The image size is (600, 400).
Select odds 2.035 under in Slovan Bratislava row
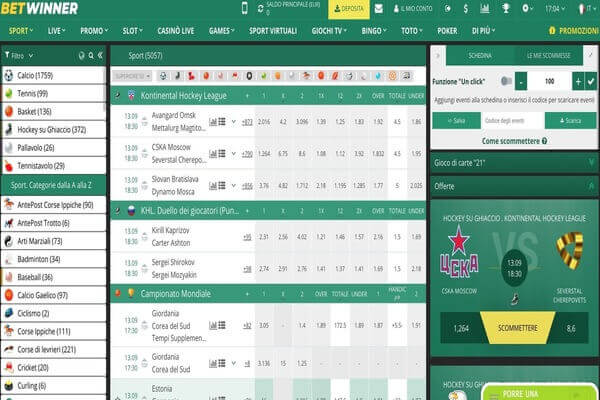click(x=416, y=186)
